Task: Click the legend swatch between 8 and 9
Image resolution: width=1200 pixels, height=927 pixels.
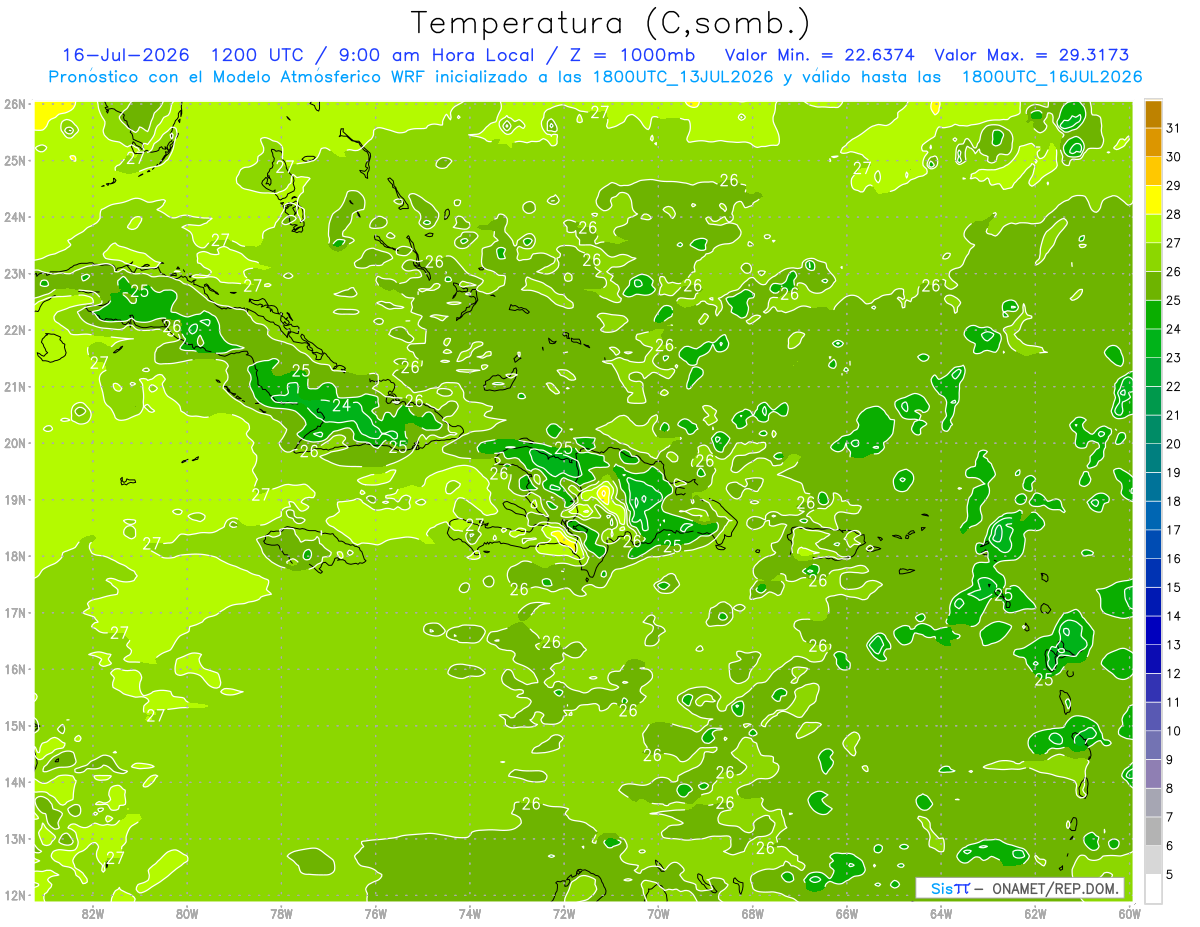Action: 1153,773
